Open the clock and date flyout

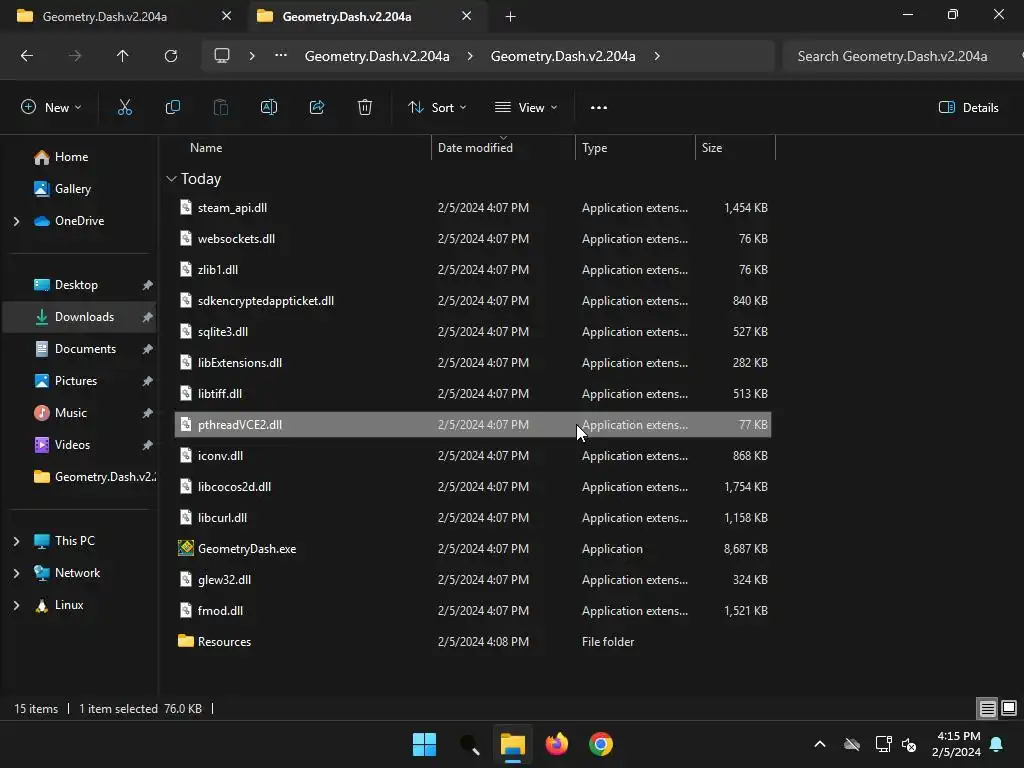[x=957, y=744]
